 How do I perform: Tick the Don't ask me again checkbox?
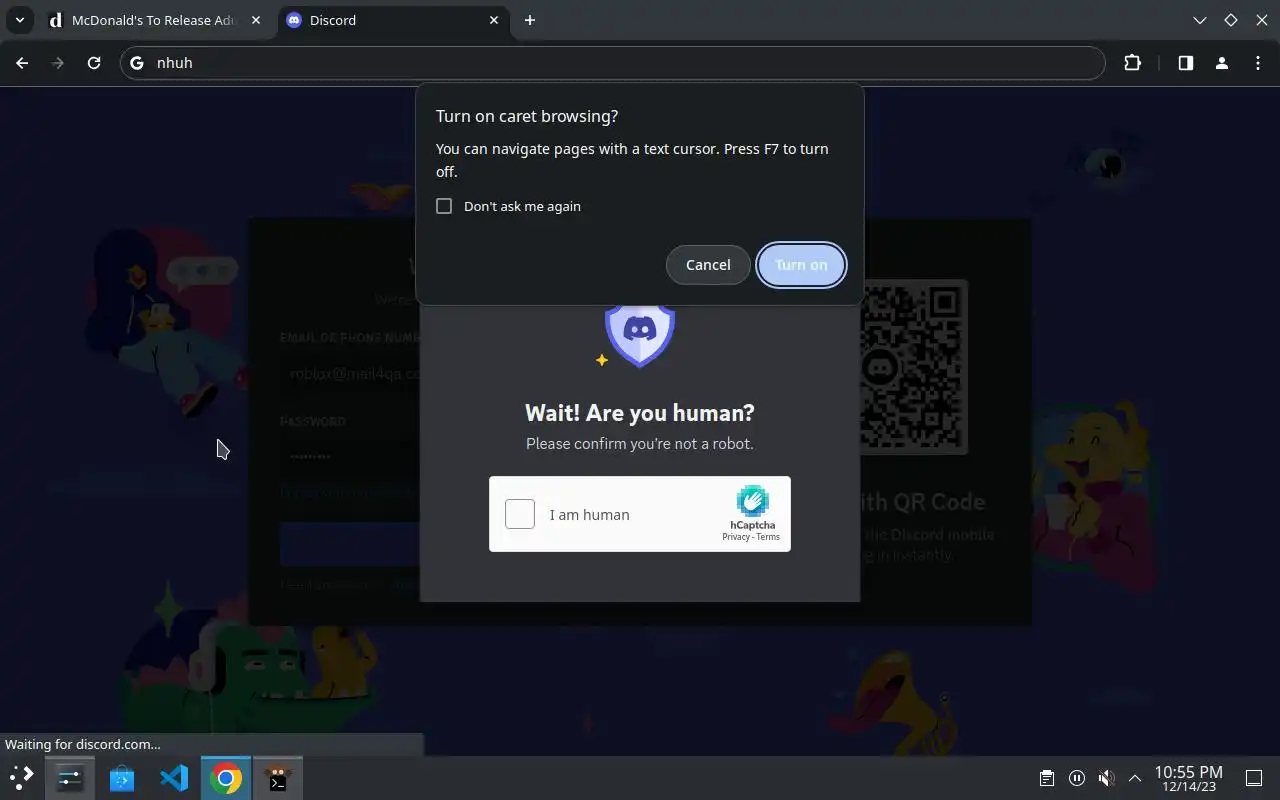coord(444,206)
